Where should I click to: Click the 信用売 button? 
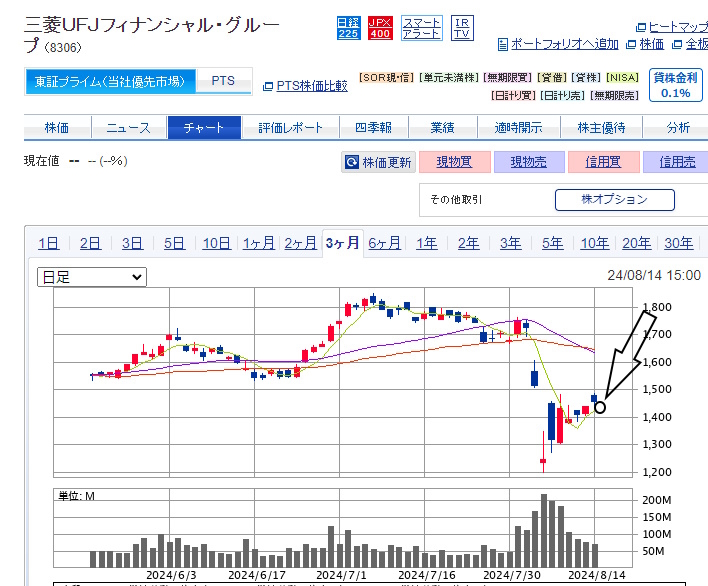click(677, 162)
